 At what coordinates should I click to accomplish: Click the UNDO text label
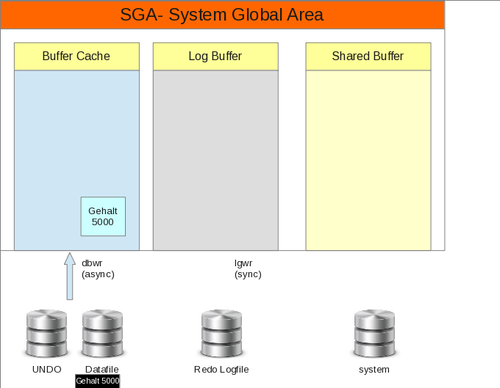pyautogui.click(x=47, y=369)
